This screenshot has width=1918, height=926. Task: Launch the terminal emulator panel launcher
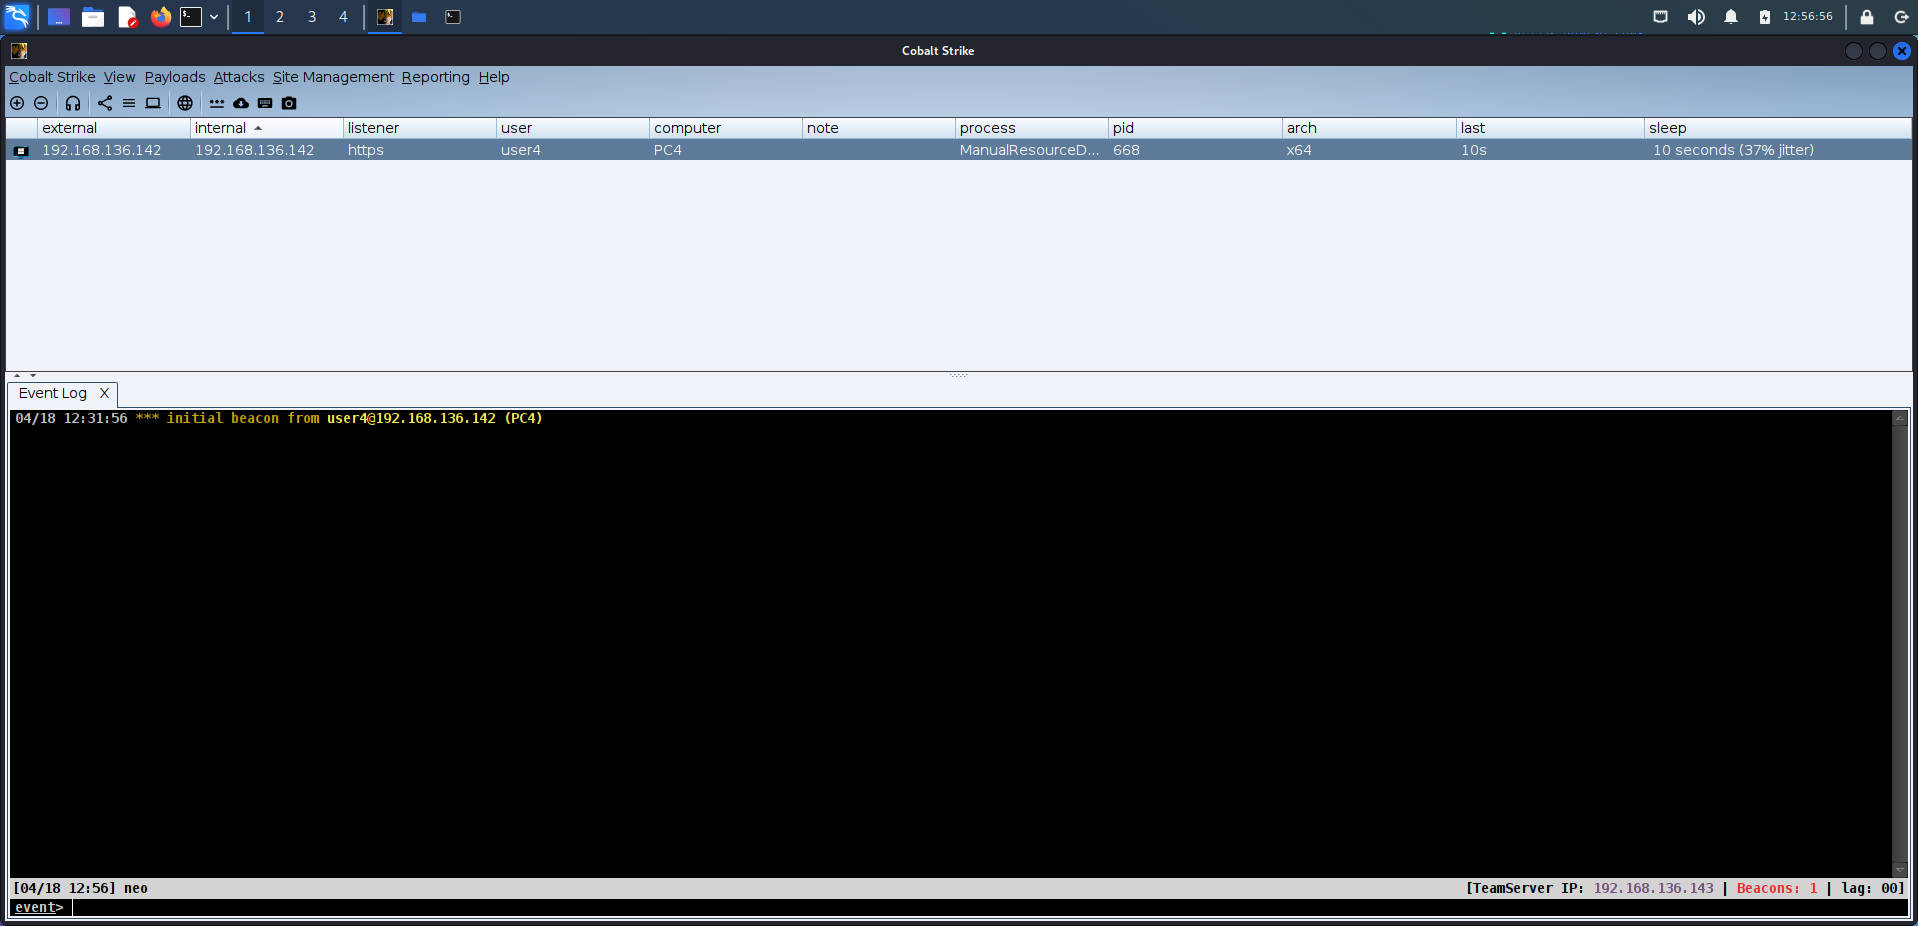click(x=191, y=17)
